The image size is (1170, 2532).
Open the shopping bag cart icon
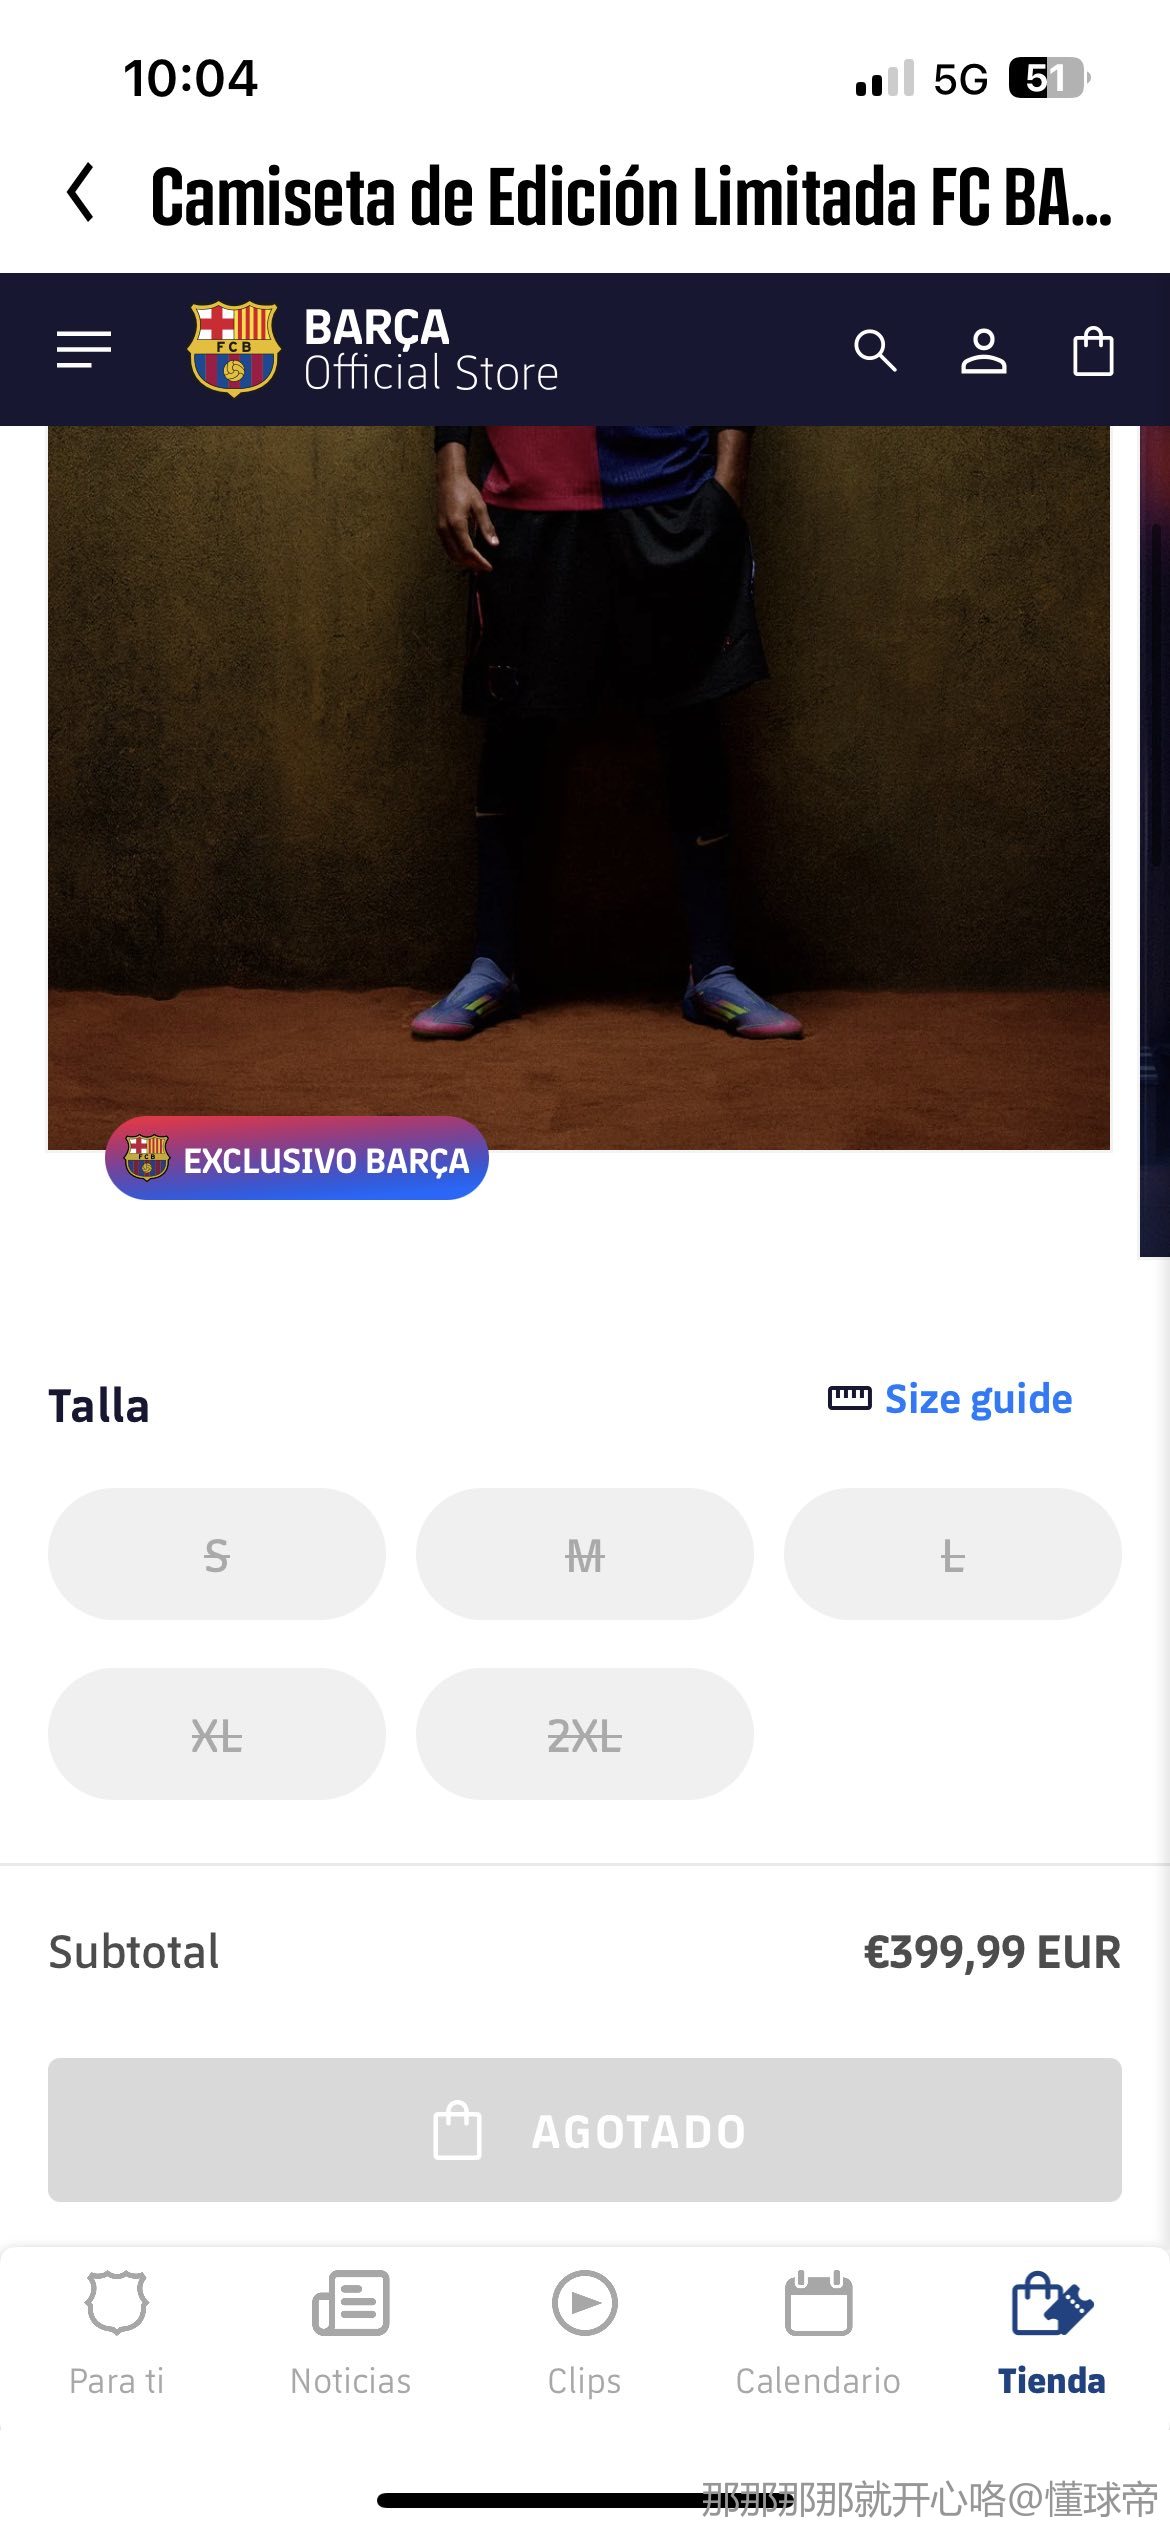[x=1093, y=351]
